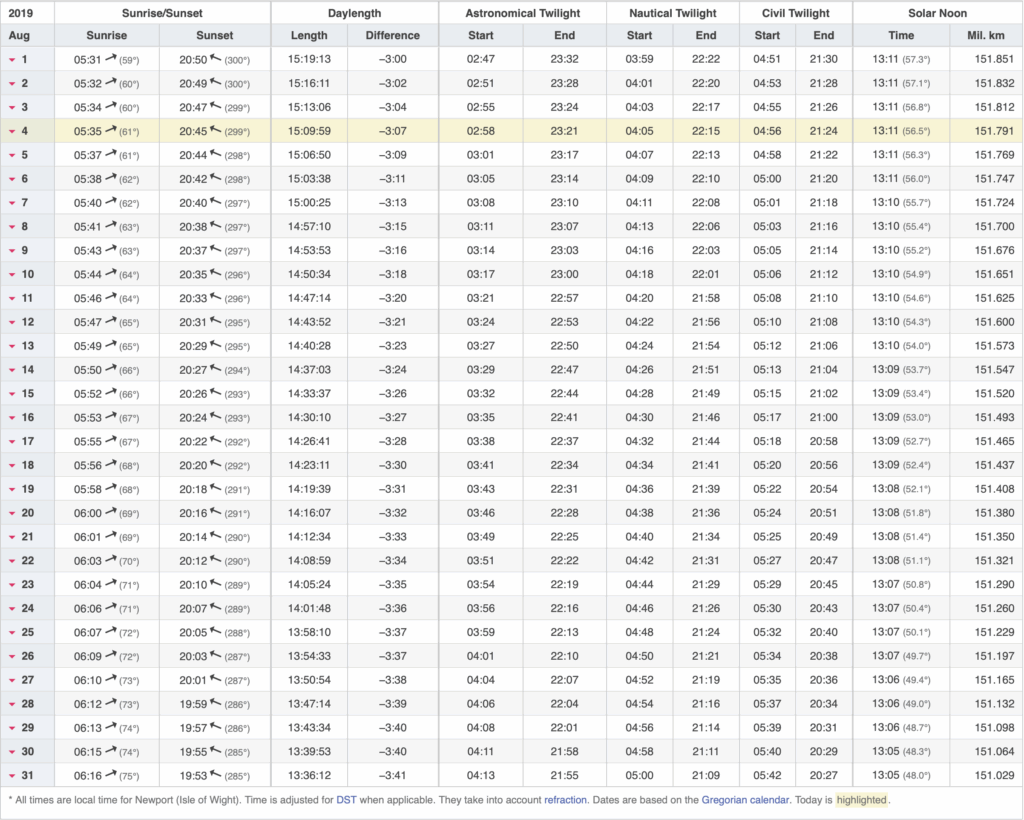
Task: Click the sunset direction arrow for Aug 1
Action: click(216, 59)
